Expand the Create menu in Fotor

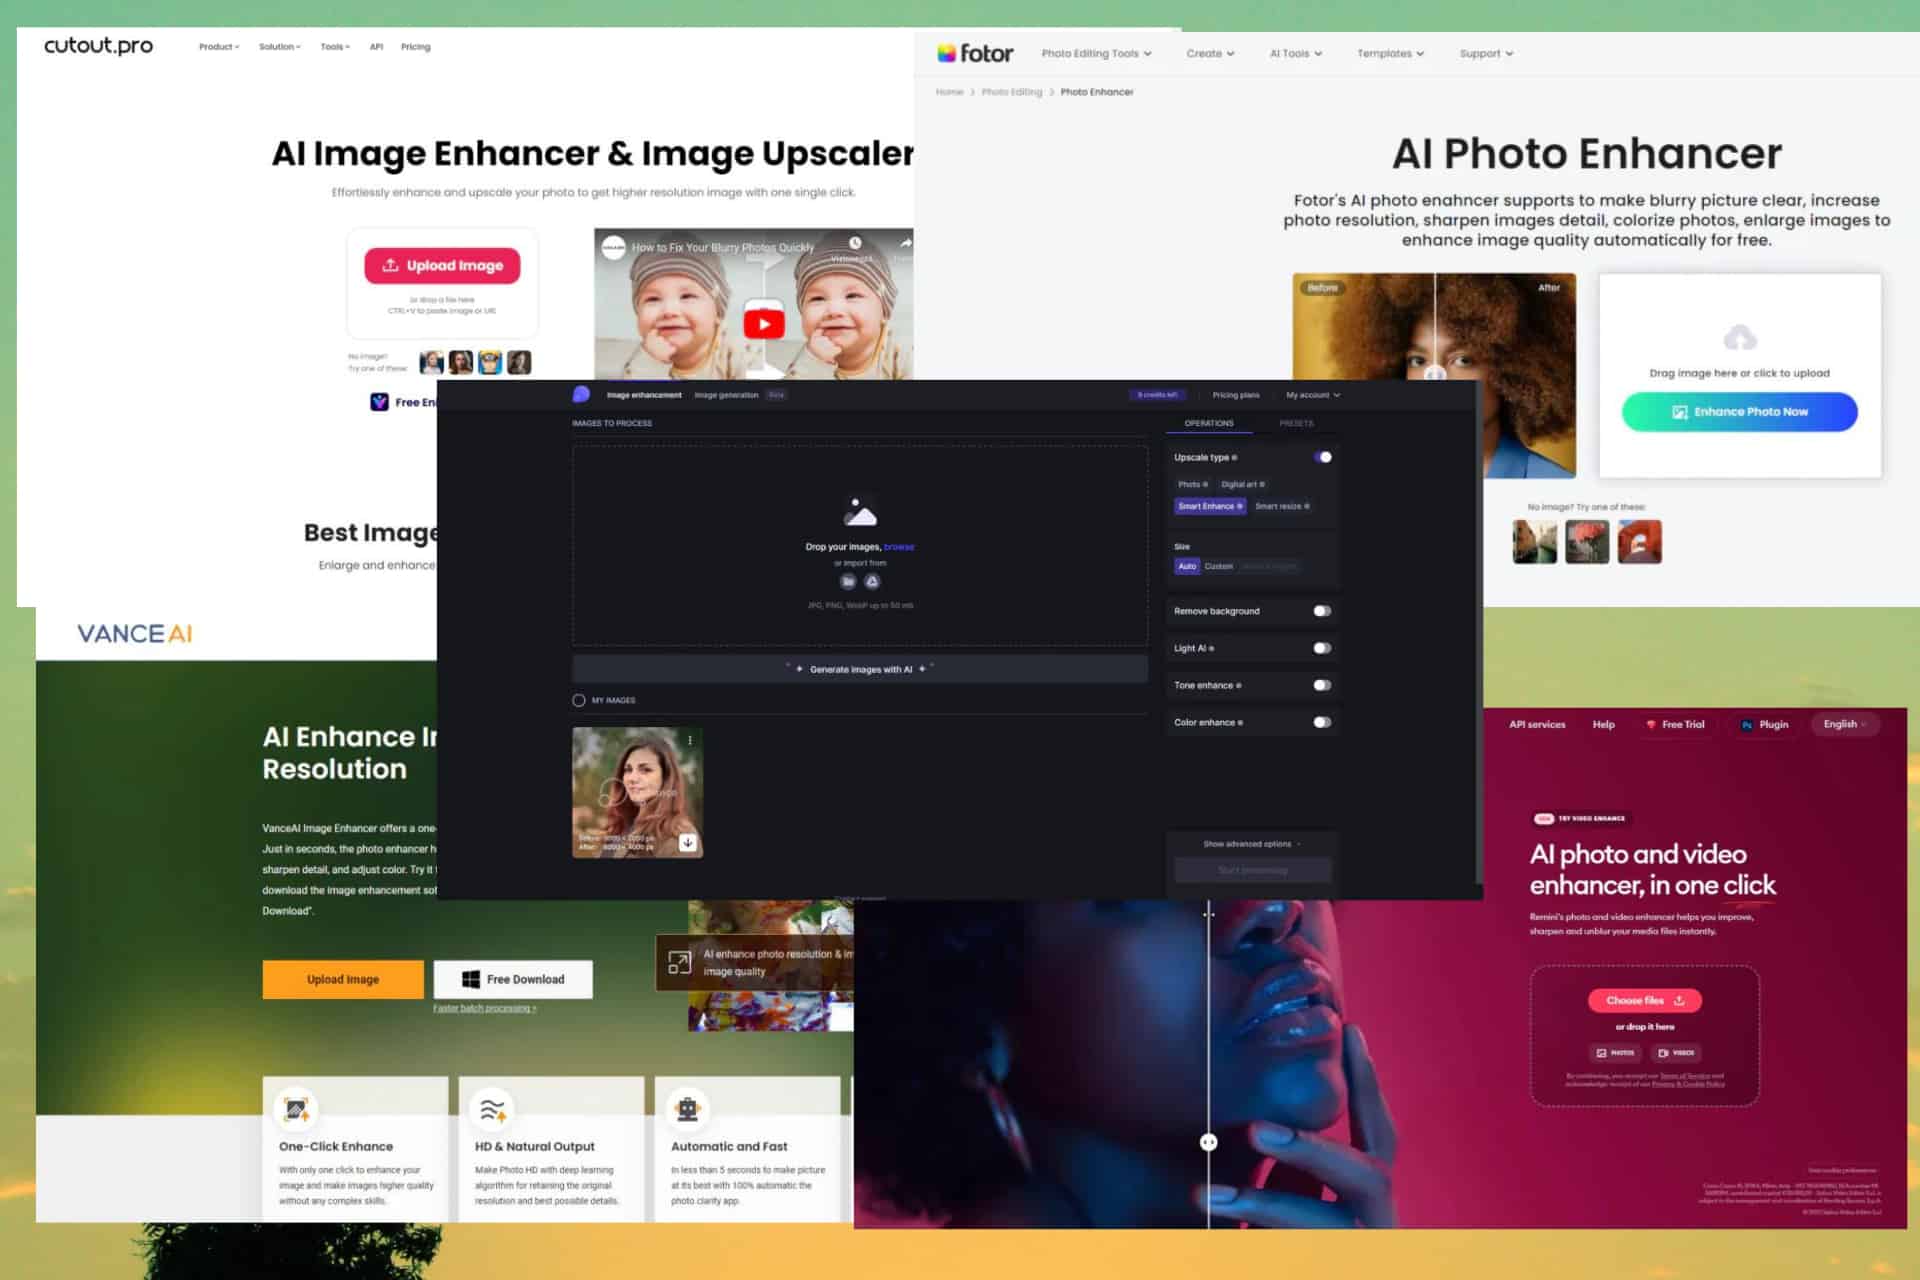[x=1210, y=54]
